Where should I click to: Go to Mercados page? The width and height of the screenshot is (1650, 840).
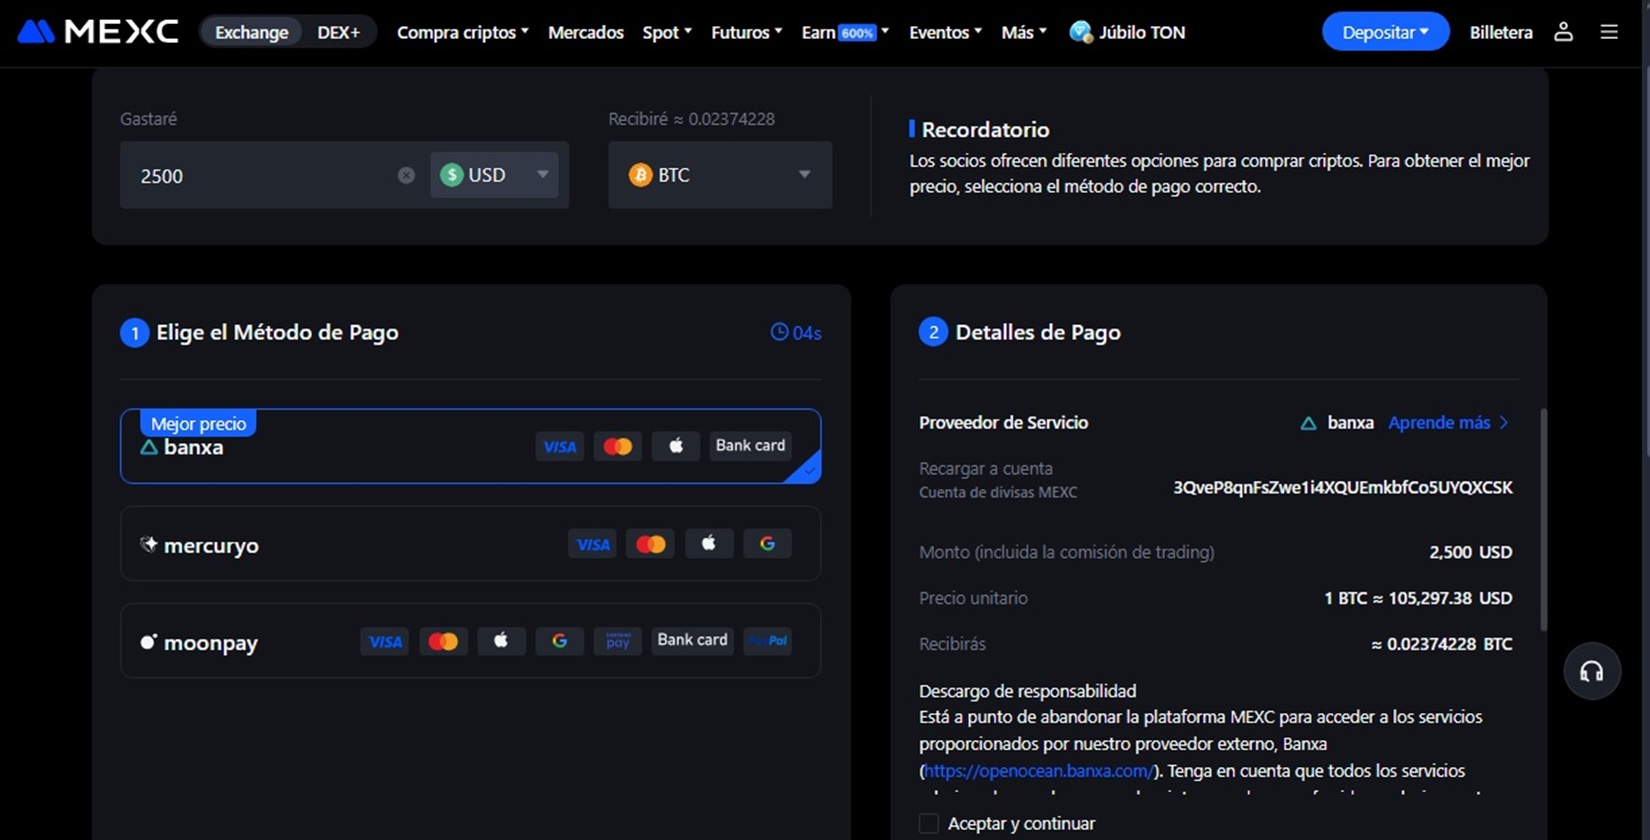tap(586, 32)
